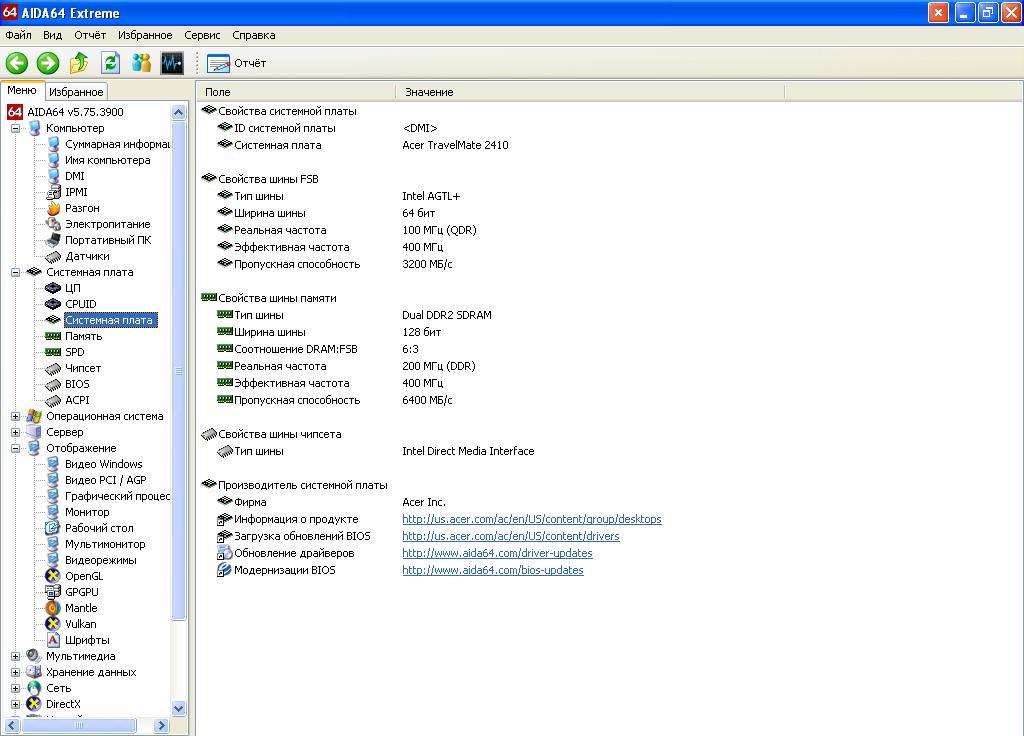The width and height of the screenshot is (1024, 736).
Task: Select Графический процессор in the tree
Action: (x=118, y=496)
